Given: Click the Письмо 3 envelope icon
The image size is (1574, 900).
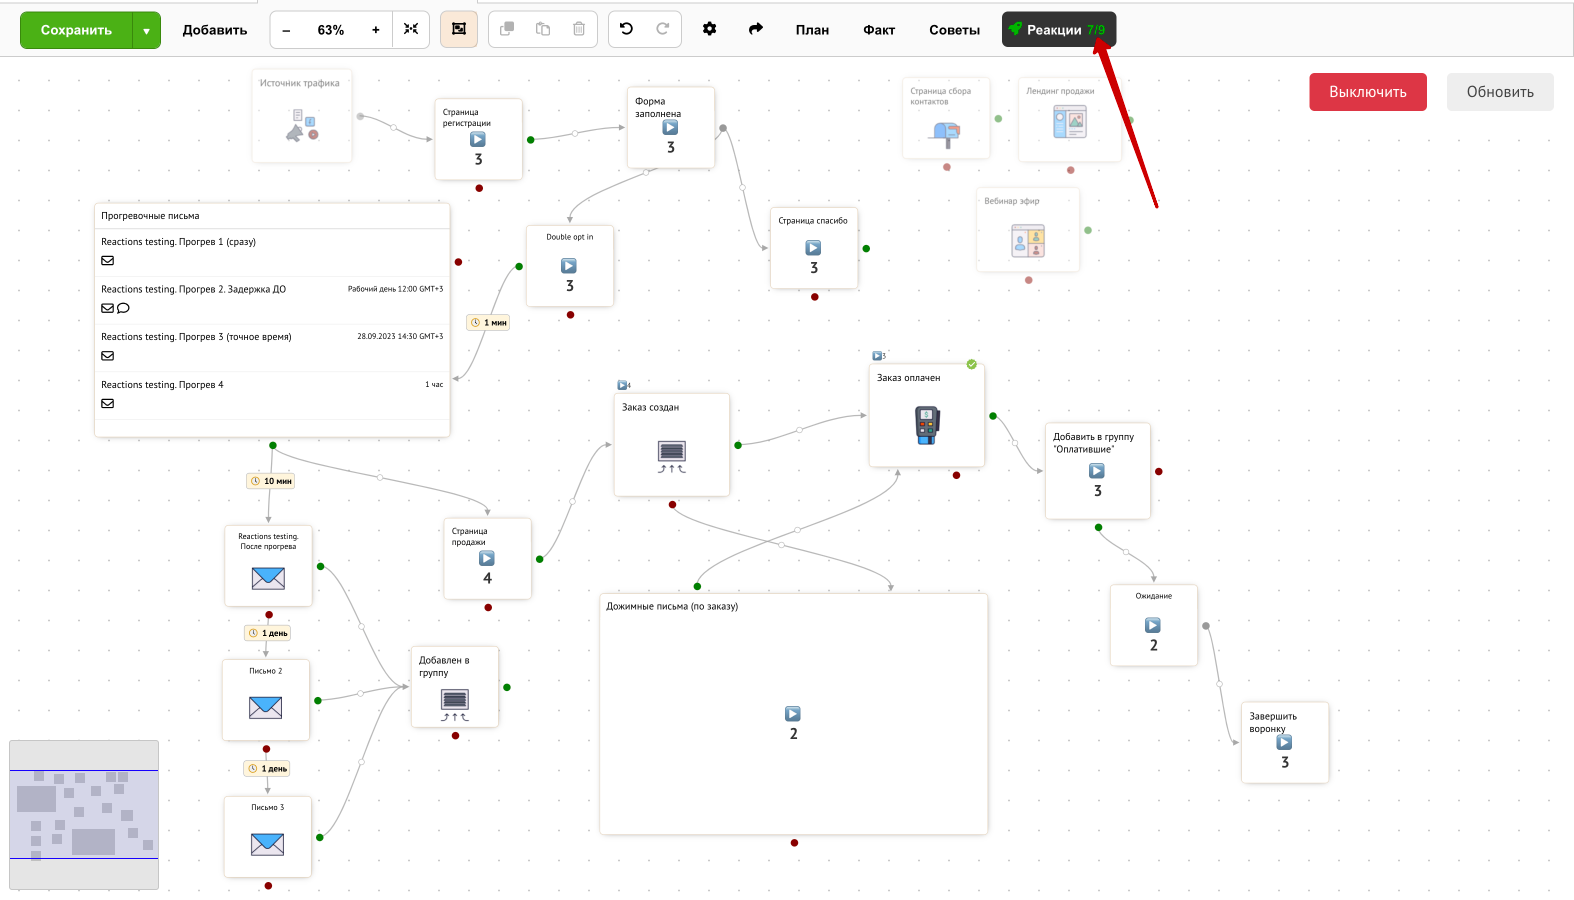Looking at the screenshot, I should (267, 844).
